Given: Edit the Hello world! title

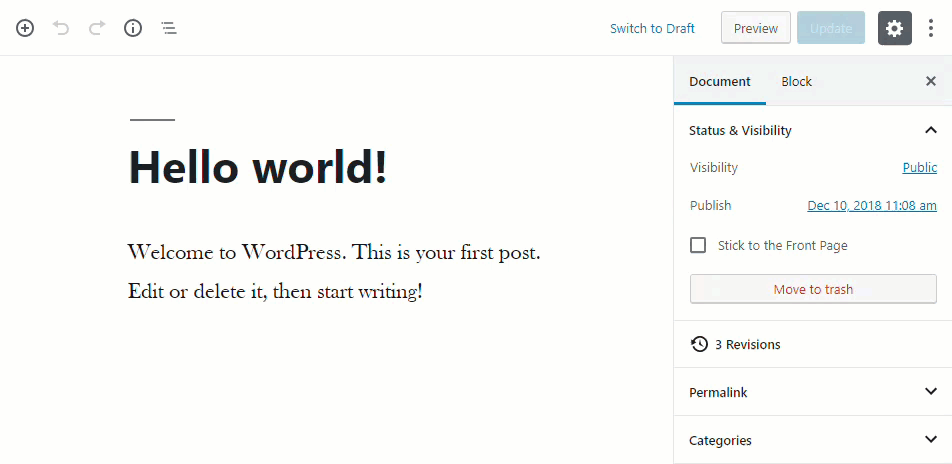Looking at the screenshot, I should click(x=257, y=166).
